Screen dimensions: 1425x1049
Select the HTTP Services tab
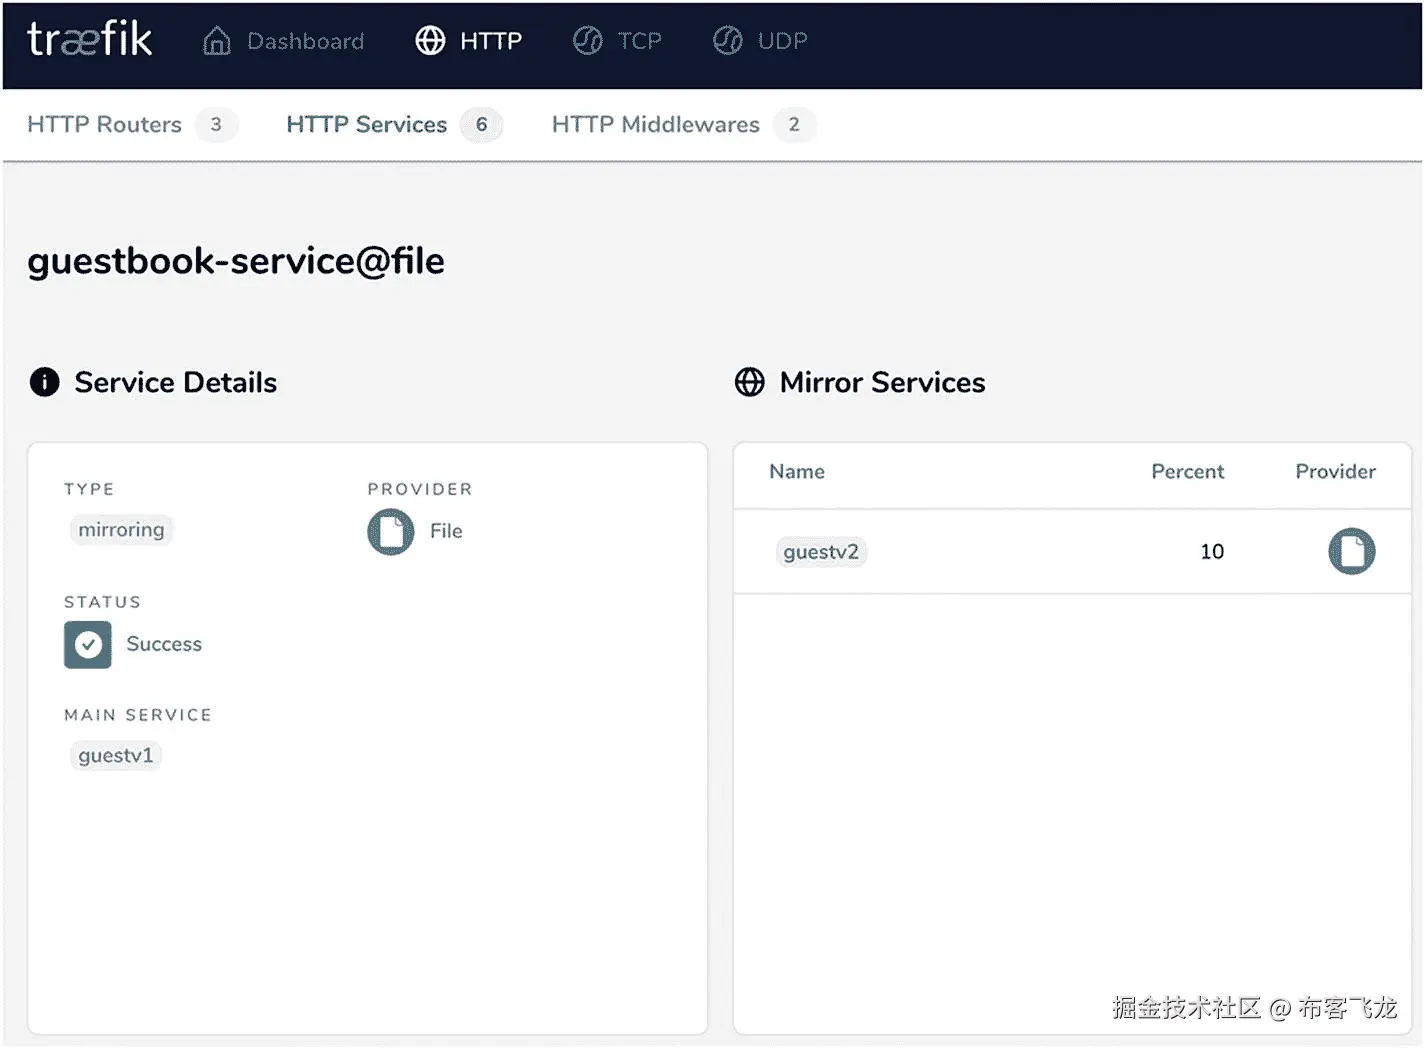point(366,125)
